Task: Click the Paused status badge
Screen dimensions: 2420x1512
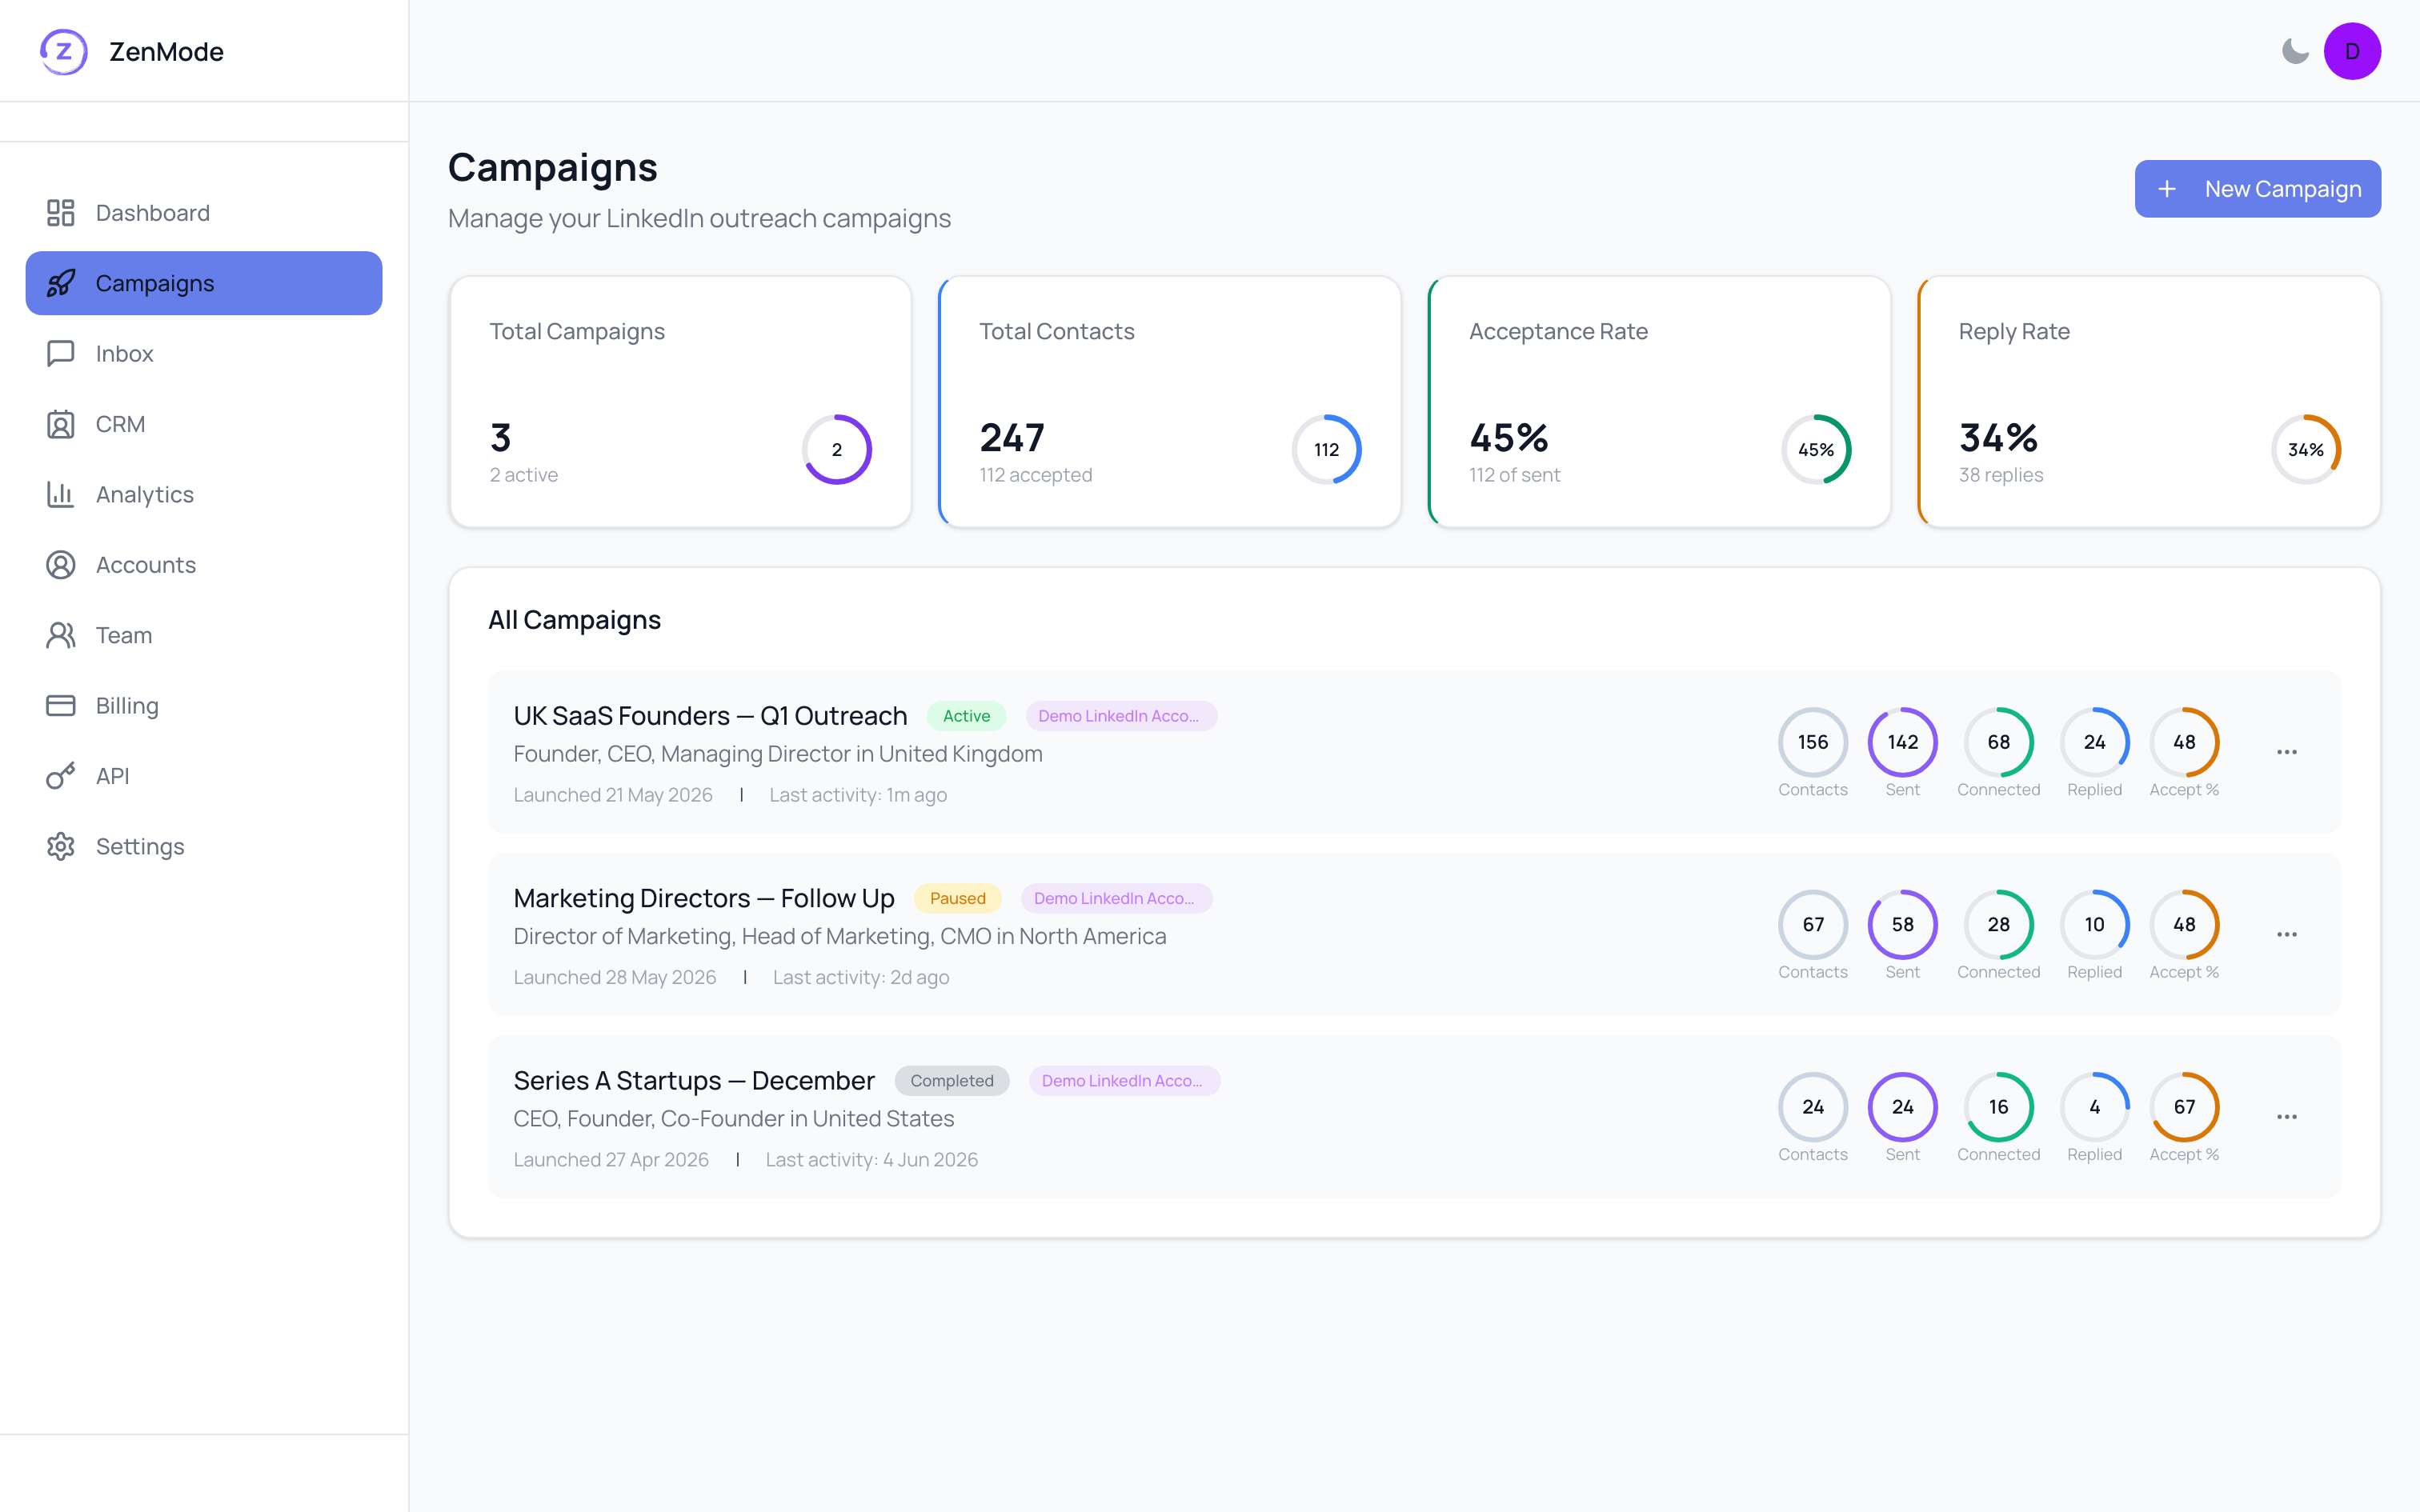Action: click(957, 898)
